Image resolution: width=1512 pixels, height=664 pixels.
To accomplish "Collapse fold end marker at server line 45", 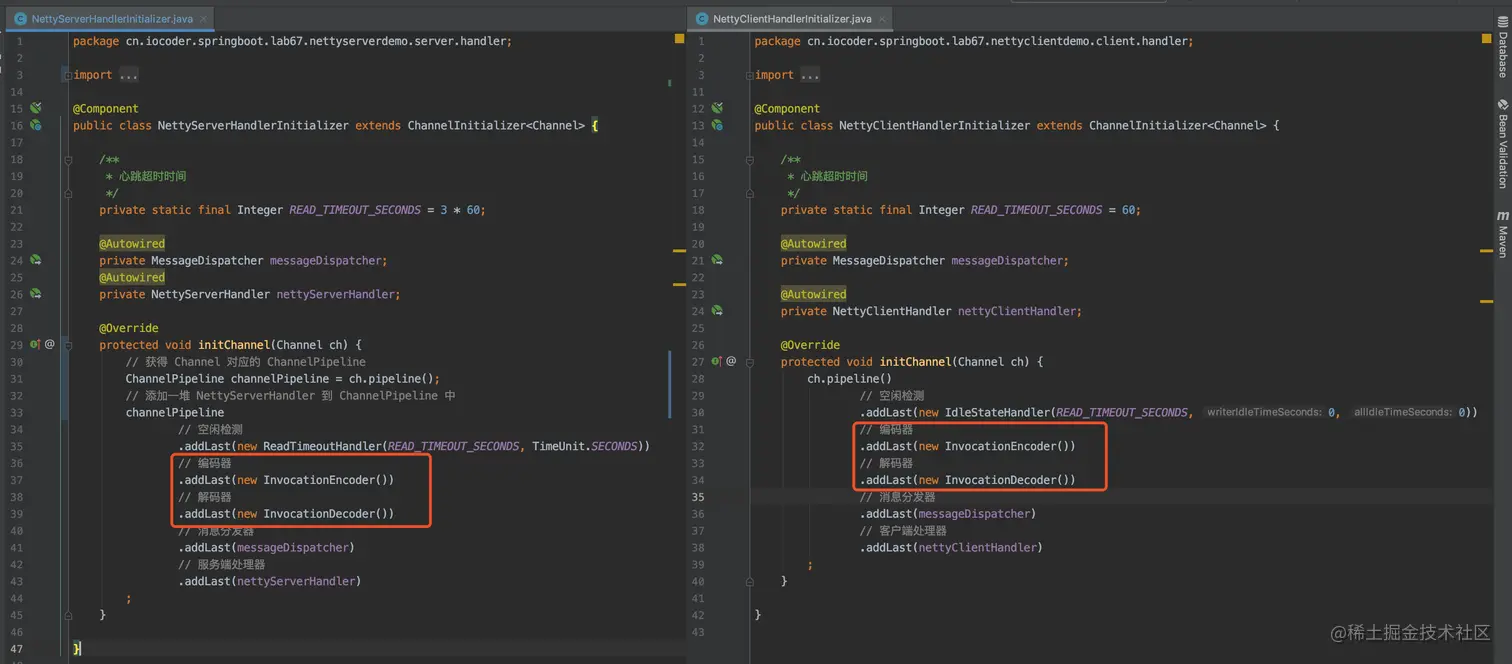I will [67, 614].
